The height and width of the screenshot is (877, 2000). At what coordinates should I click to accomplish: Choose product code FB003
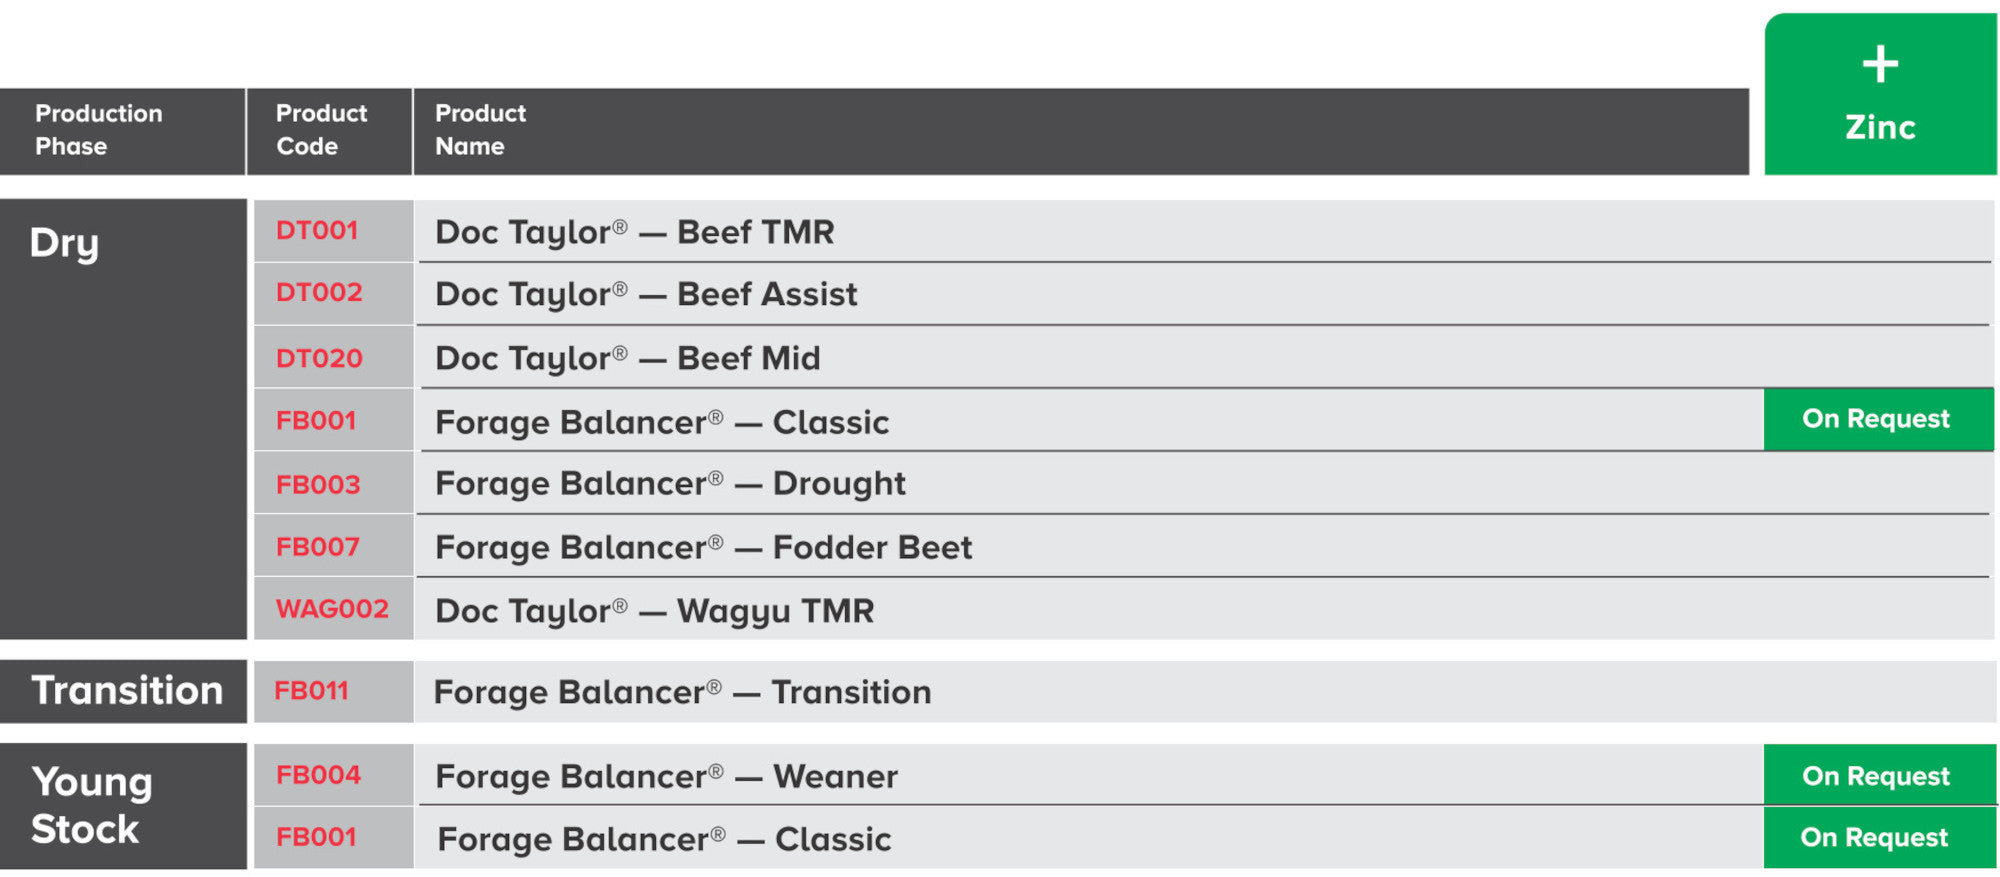pyautogui.click(x=318, y=485)
